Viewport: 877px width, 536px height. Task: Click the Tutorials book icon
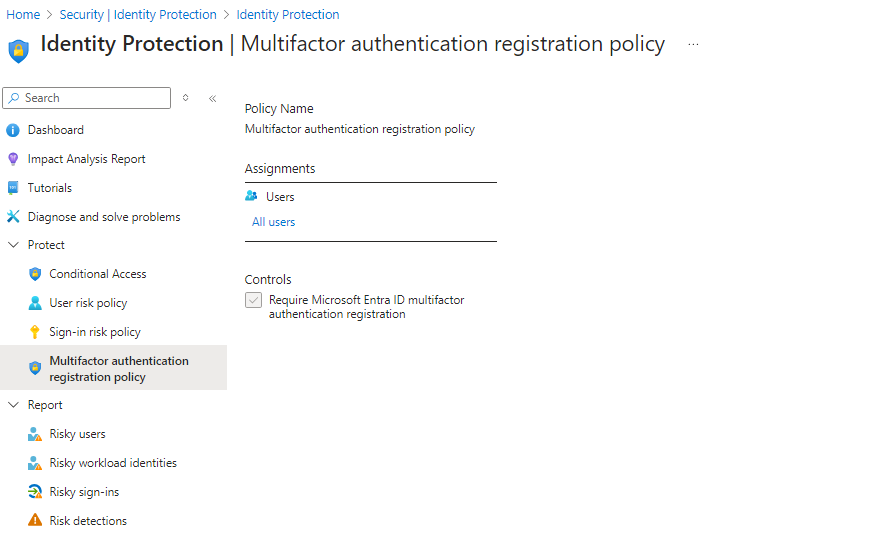[13, 188]
